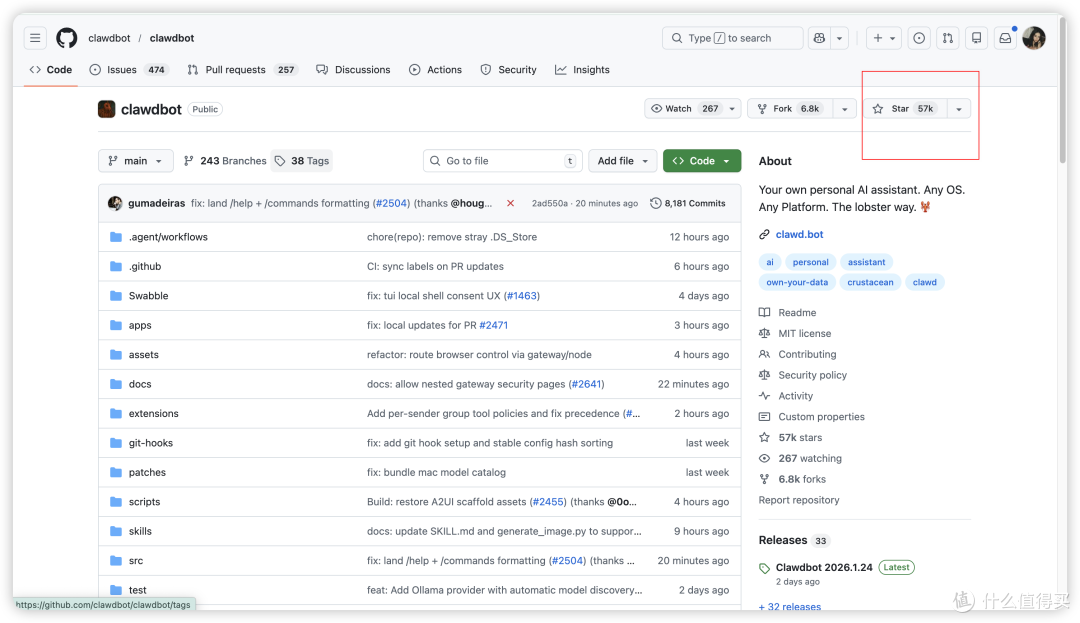Open the Pull requests tab
The width and height of the screenshot is (1080, 623).
(242, 70)
